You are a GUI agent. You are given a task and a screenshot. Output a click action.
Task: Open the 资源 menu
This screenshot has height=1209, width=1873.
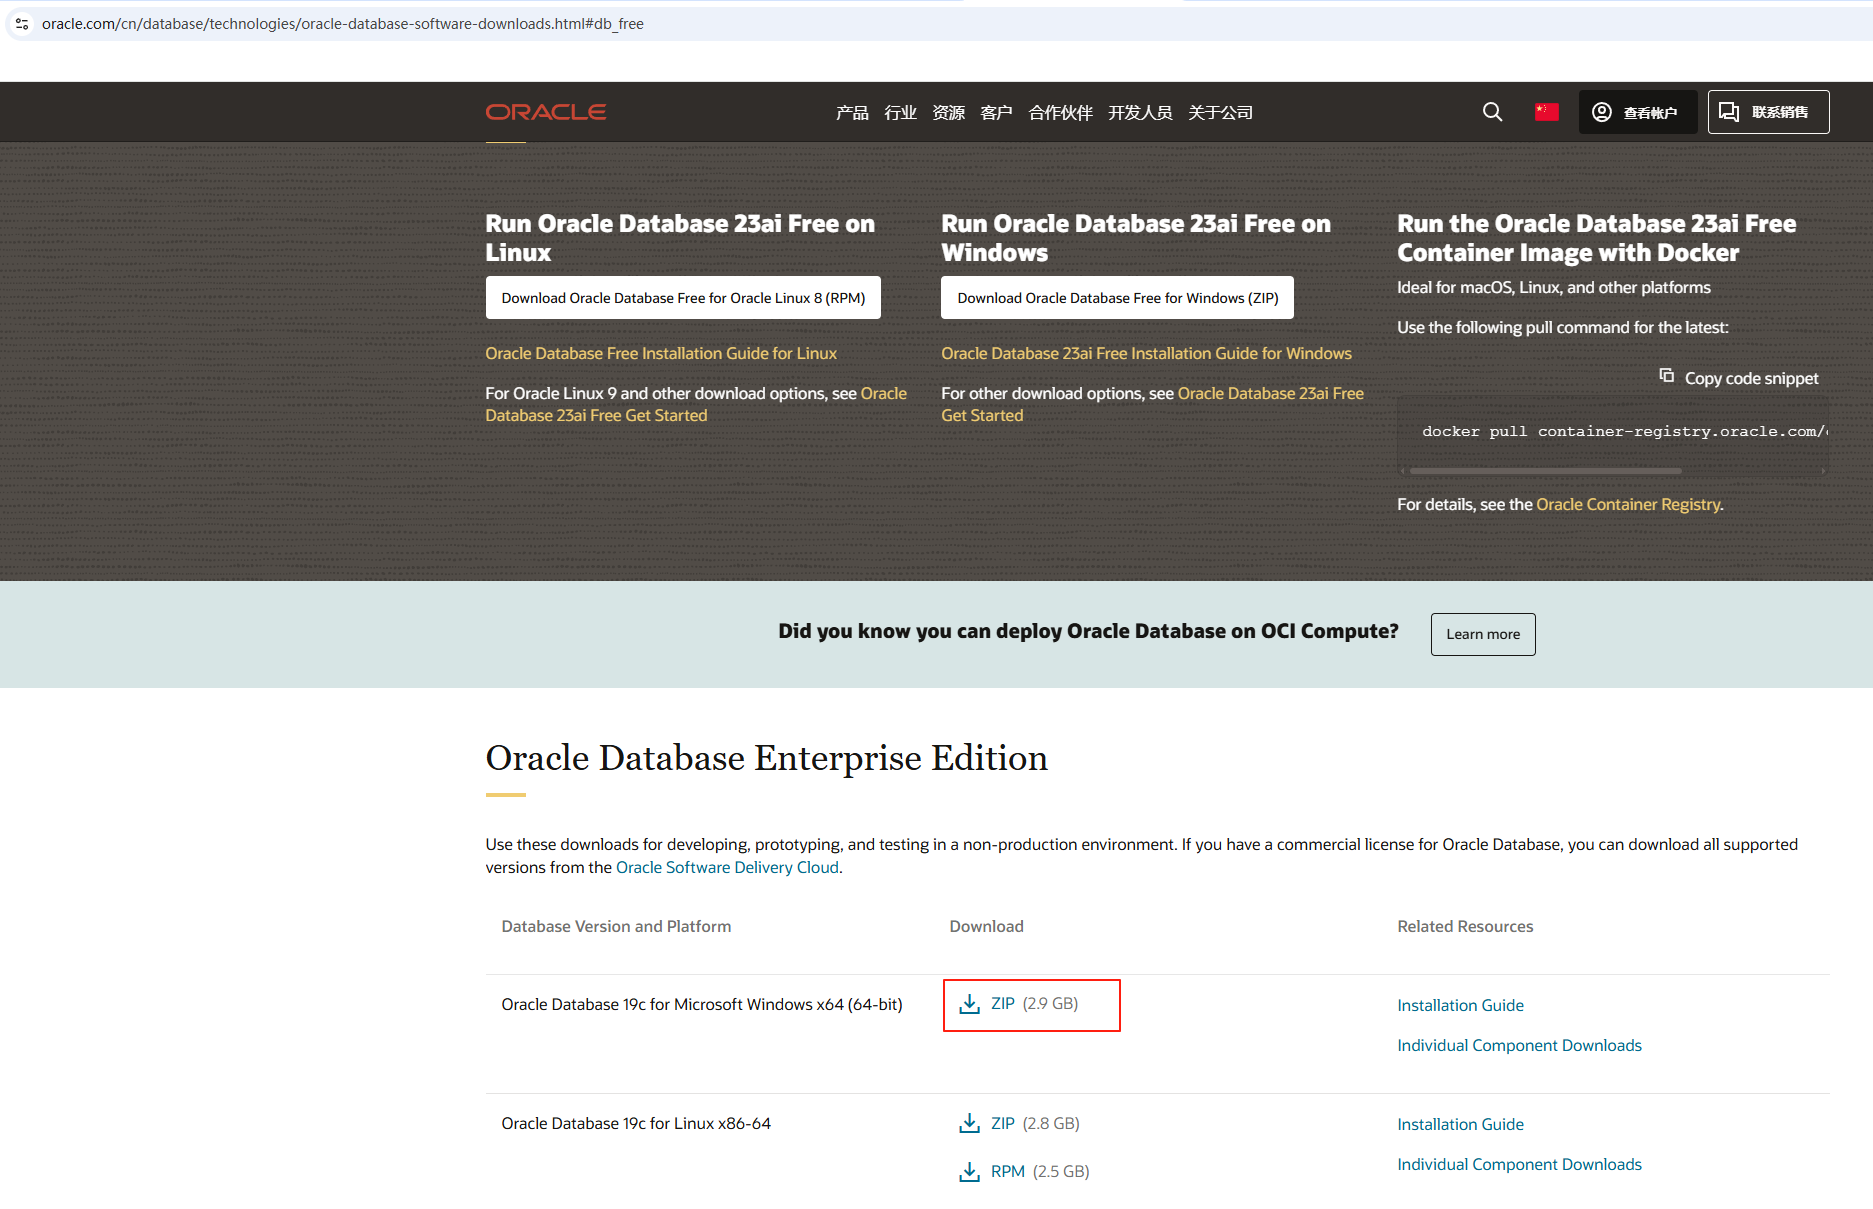(x=948, y=112)
